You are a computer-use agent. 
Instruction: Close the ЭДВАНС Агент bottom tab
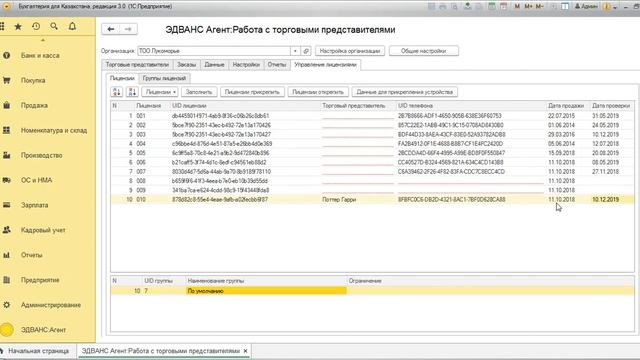[x=245, y=351]
